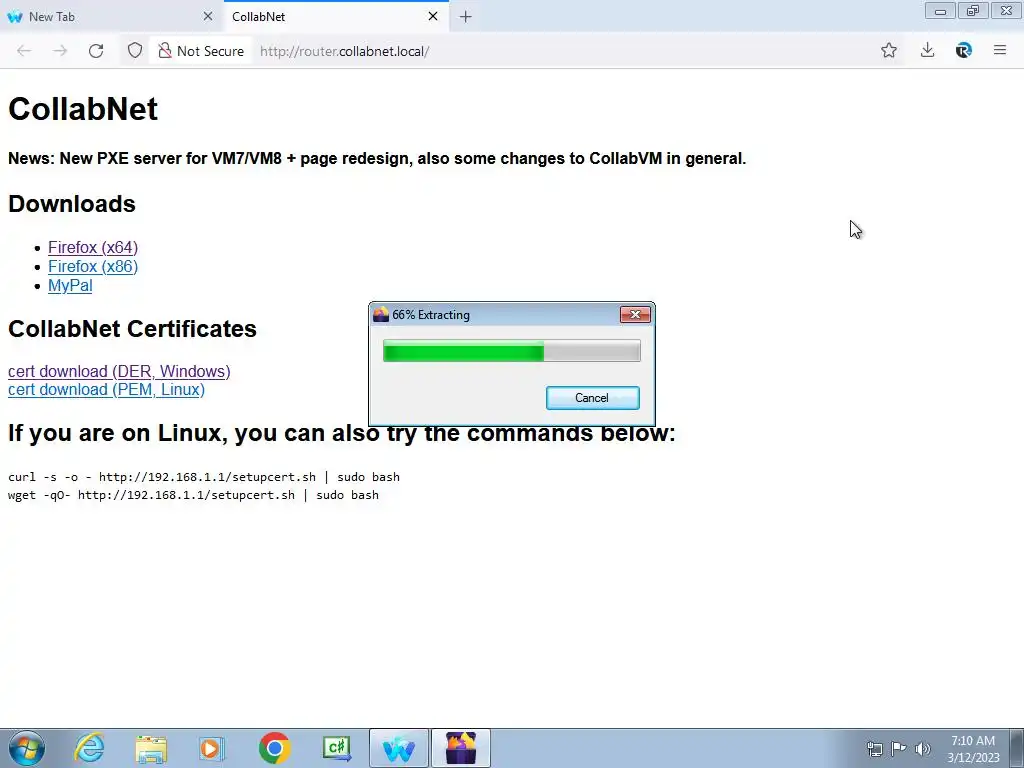
Task: Click the Not Secure lock indicator
Action: 201,51
